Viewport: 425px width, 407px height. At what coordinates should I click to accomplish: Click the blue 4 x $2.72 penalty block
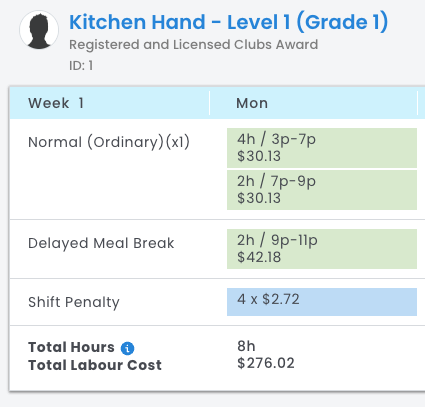click(322, 302)
